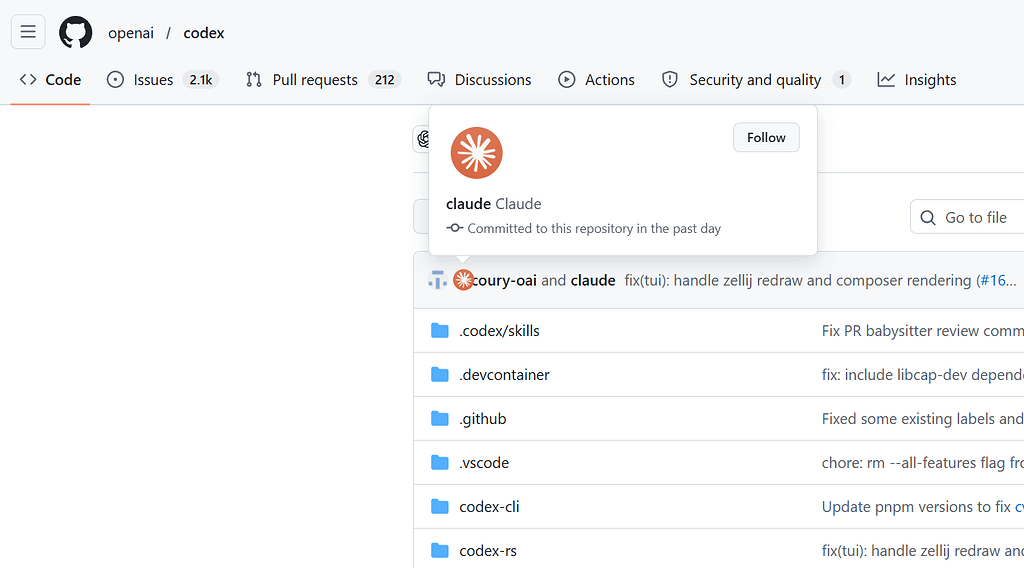The height and width of the screenshot is (568, 1024).
Task: Open the codex repository link
Action: (204, 33)
